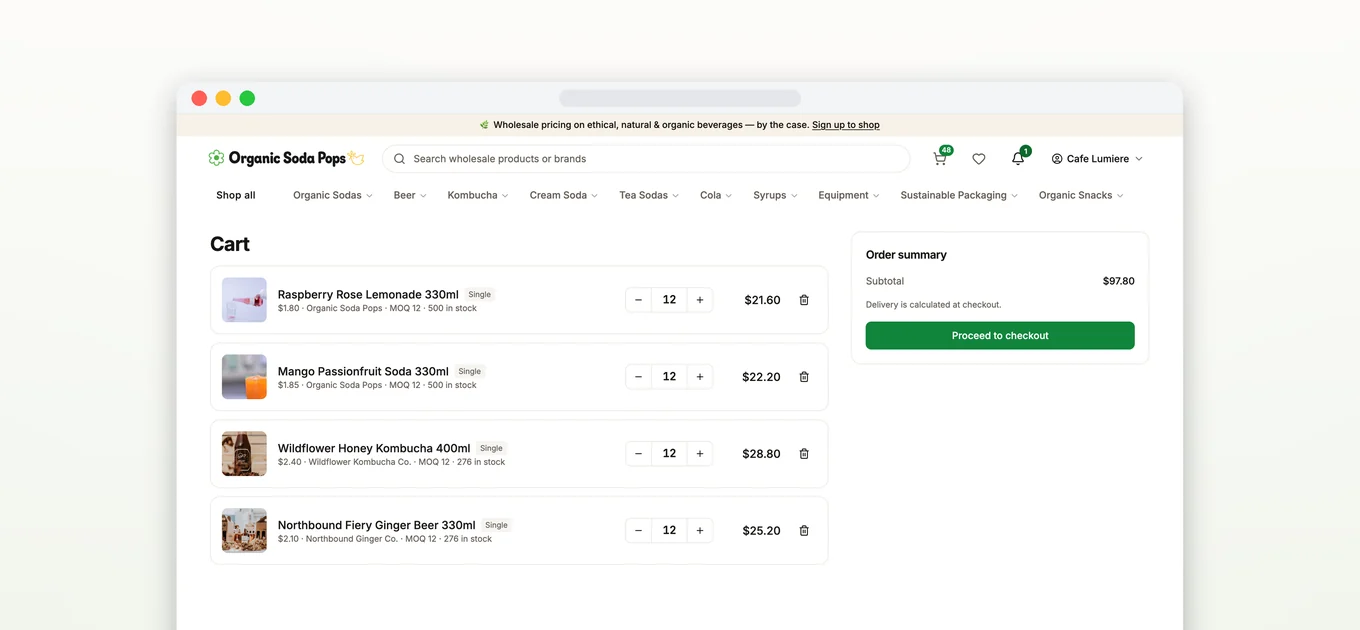Open the Tea Sodas dropdown
1360x630 pixels.
pyautogui.click(x=649, y=195)
